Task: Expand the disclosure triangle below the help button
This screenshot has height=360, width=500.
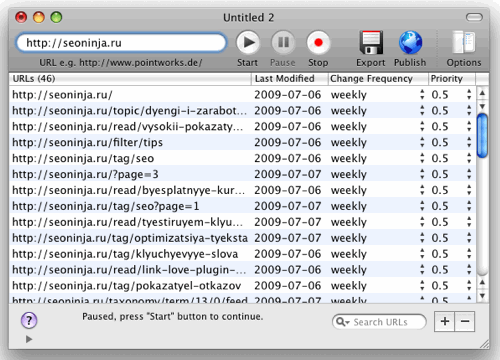Action: coord(29,339)
